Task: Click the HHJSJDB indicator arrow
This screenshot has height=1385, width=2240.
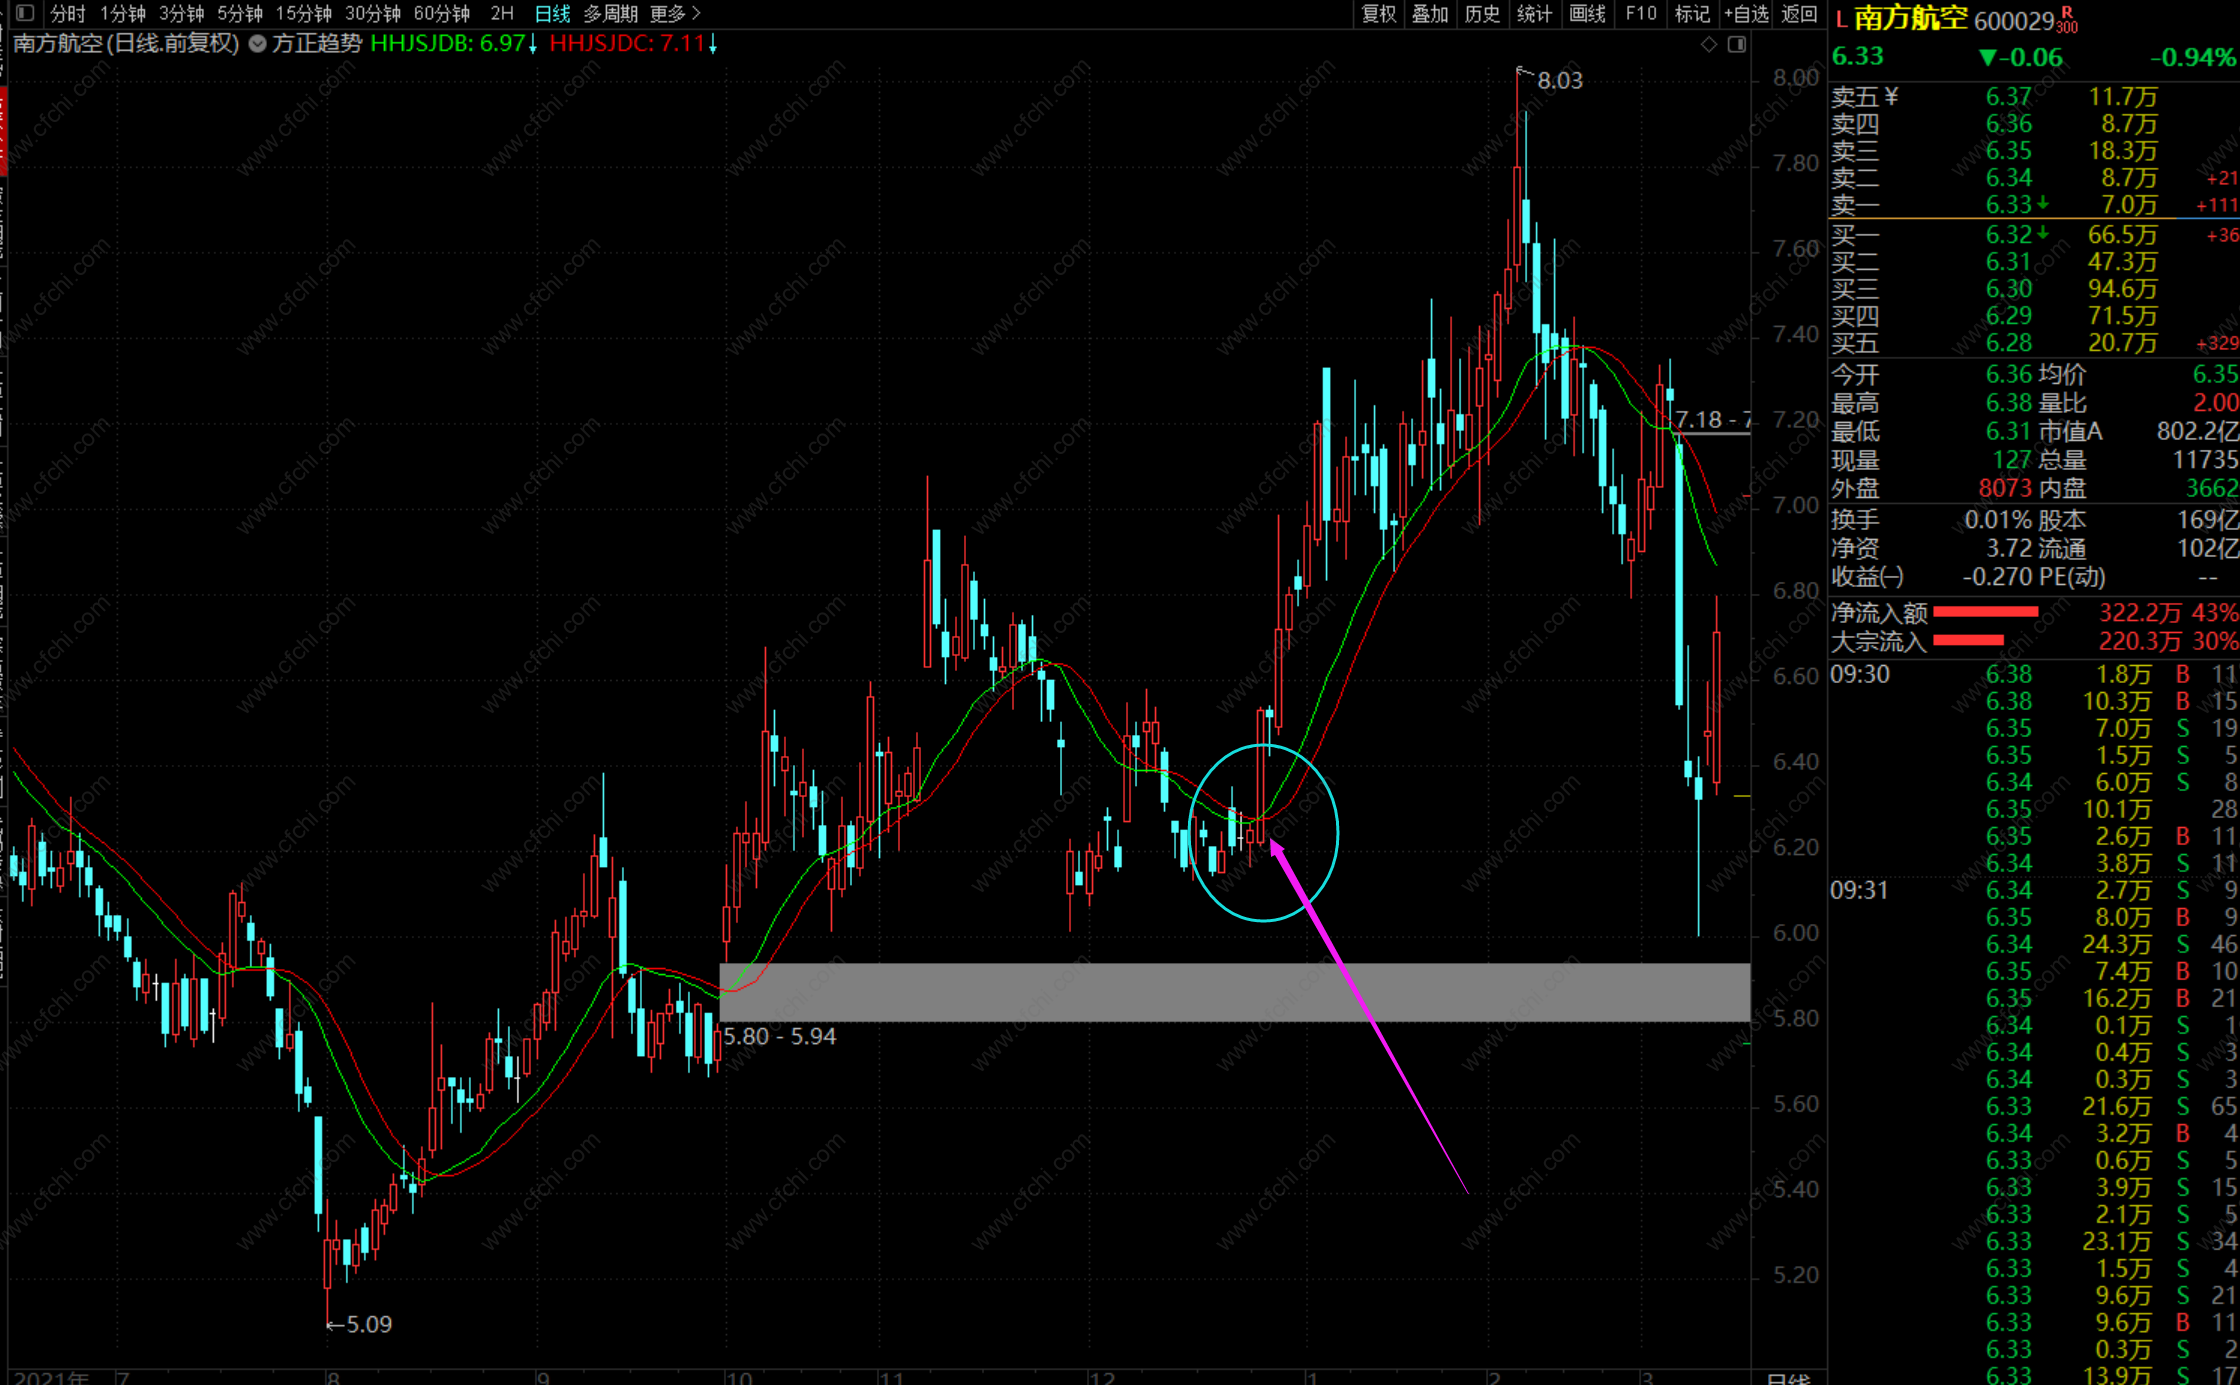Action: tap(533, 44)
